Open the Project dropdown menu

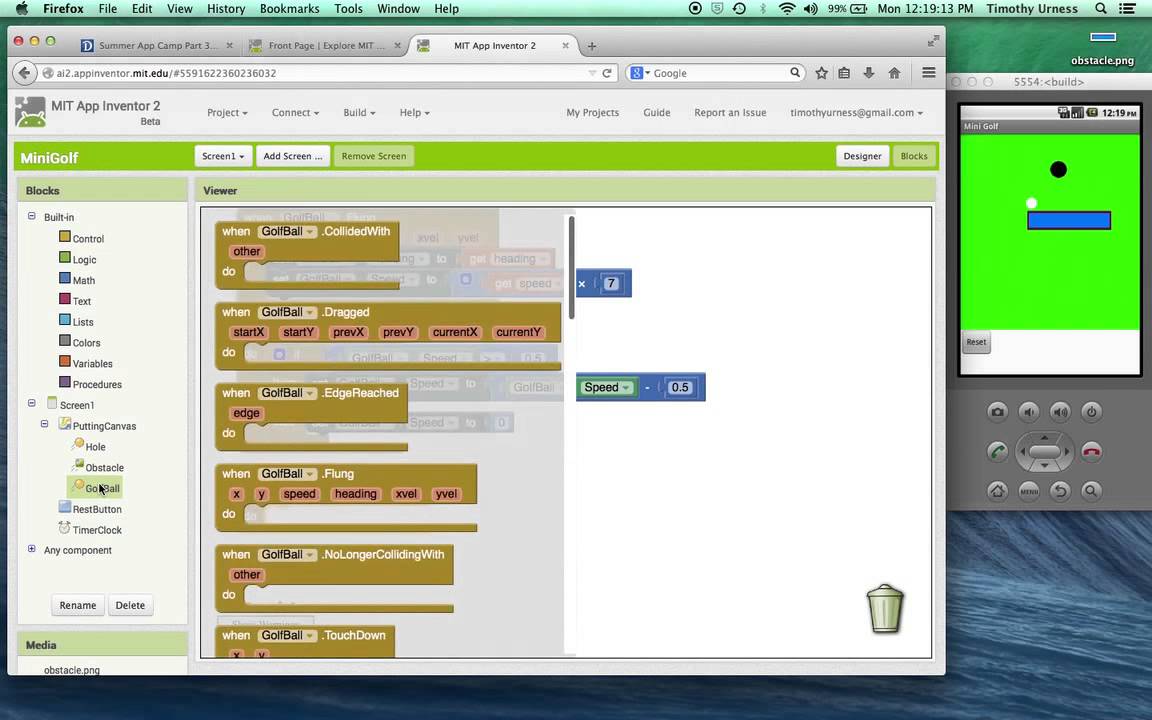point(227,112)
